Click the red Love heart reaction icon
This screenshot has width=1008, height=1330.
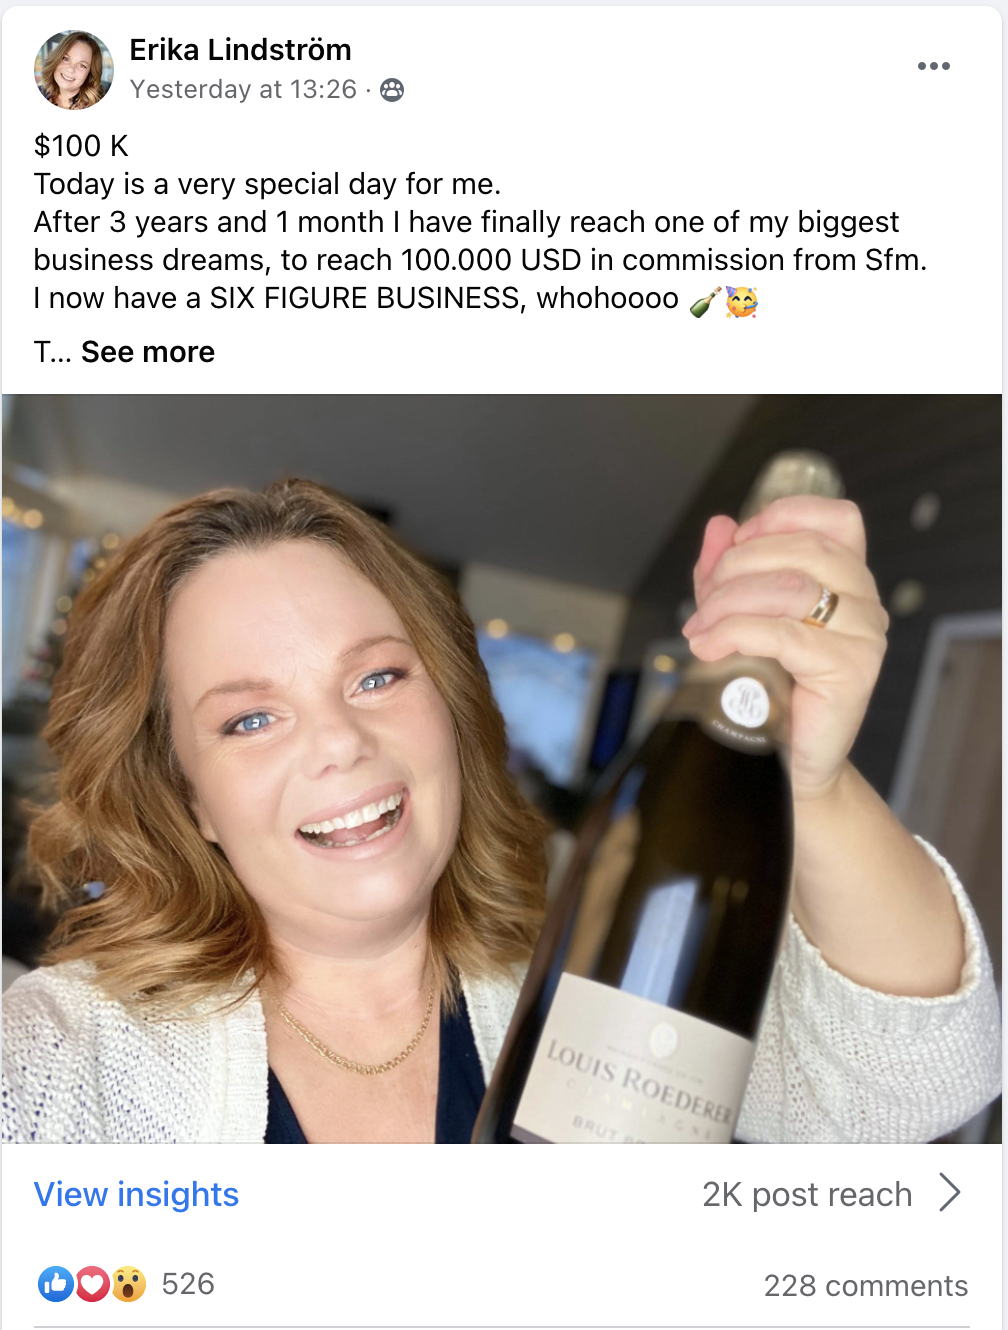(92, 1284)
